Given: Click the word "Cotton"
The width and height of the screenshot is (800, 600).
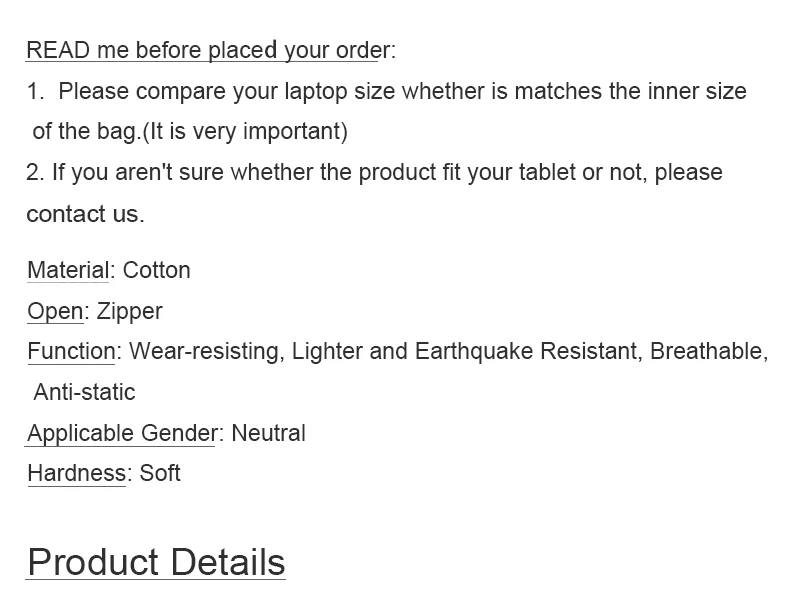Looking at the screenshot, I should click(x=156, y=270).
